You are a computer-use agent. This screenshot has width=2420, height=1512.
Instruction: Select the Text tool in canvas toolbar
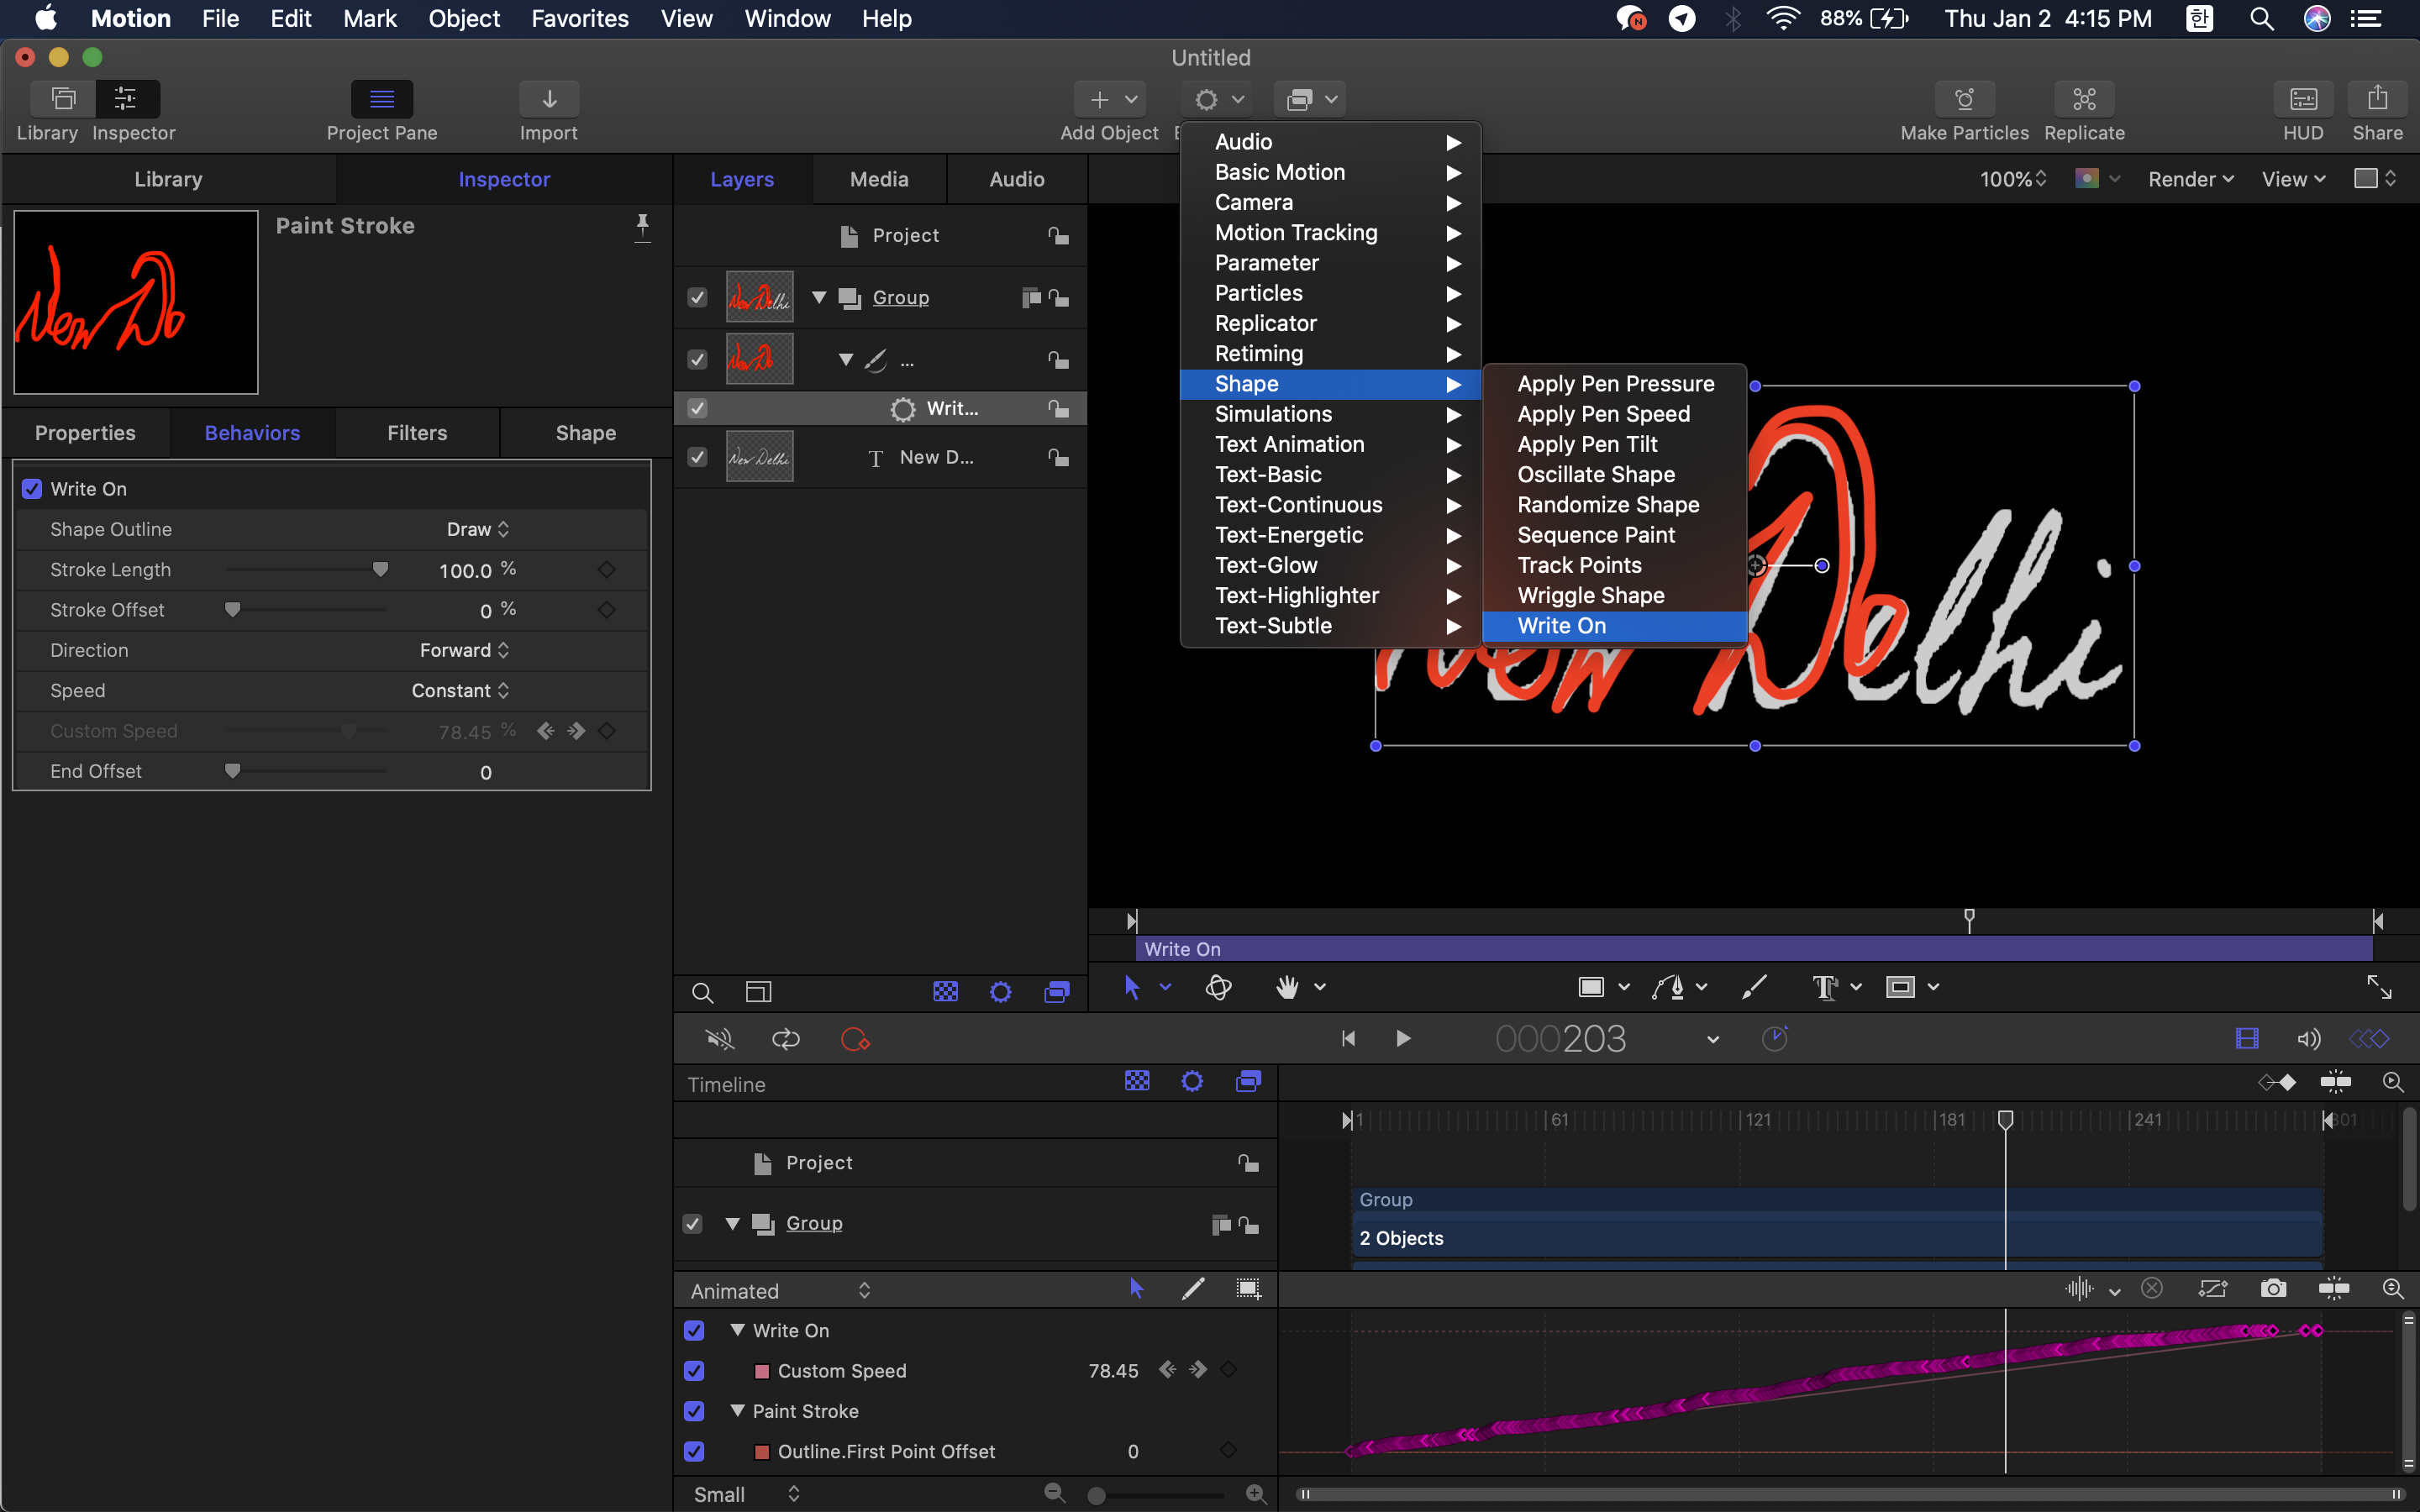click(x=1824, y=987)
